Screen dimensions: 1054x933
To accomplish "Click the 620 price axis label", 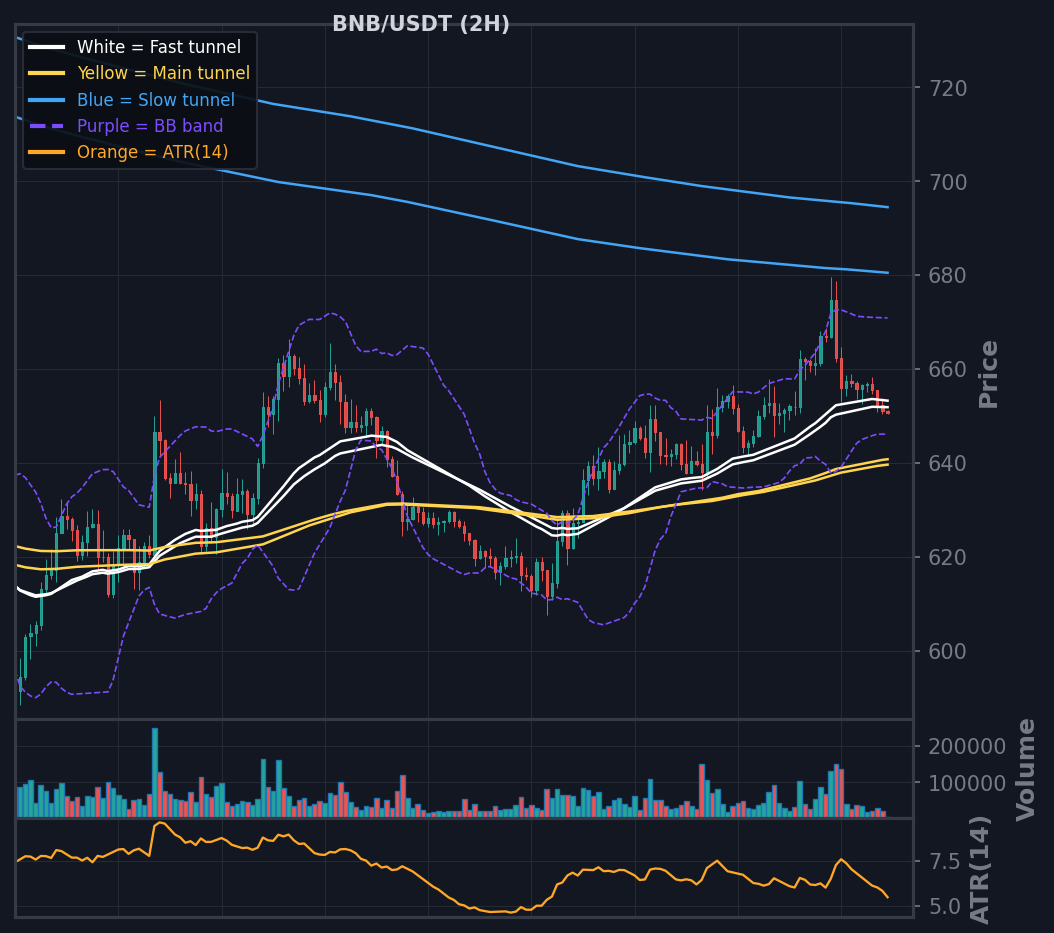I will [x=948, y=557].
